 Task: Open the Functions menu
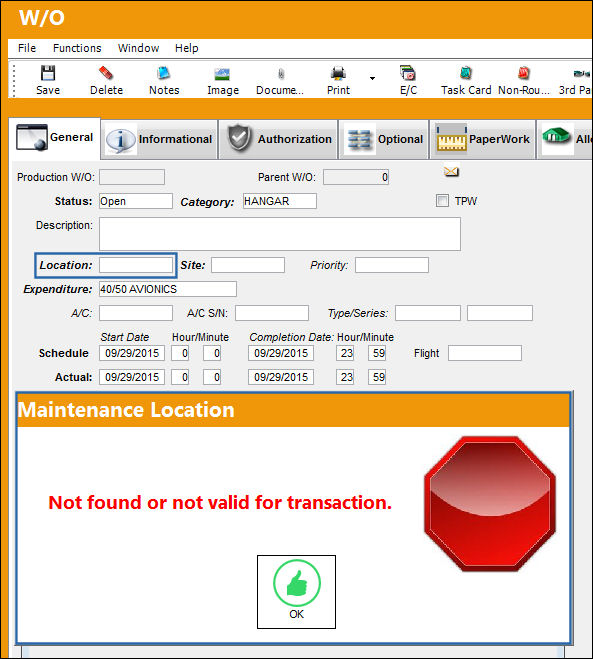point(77,48)
